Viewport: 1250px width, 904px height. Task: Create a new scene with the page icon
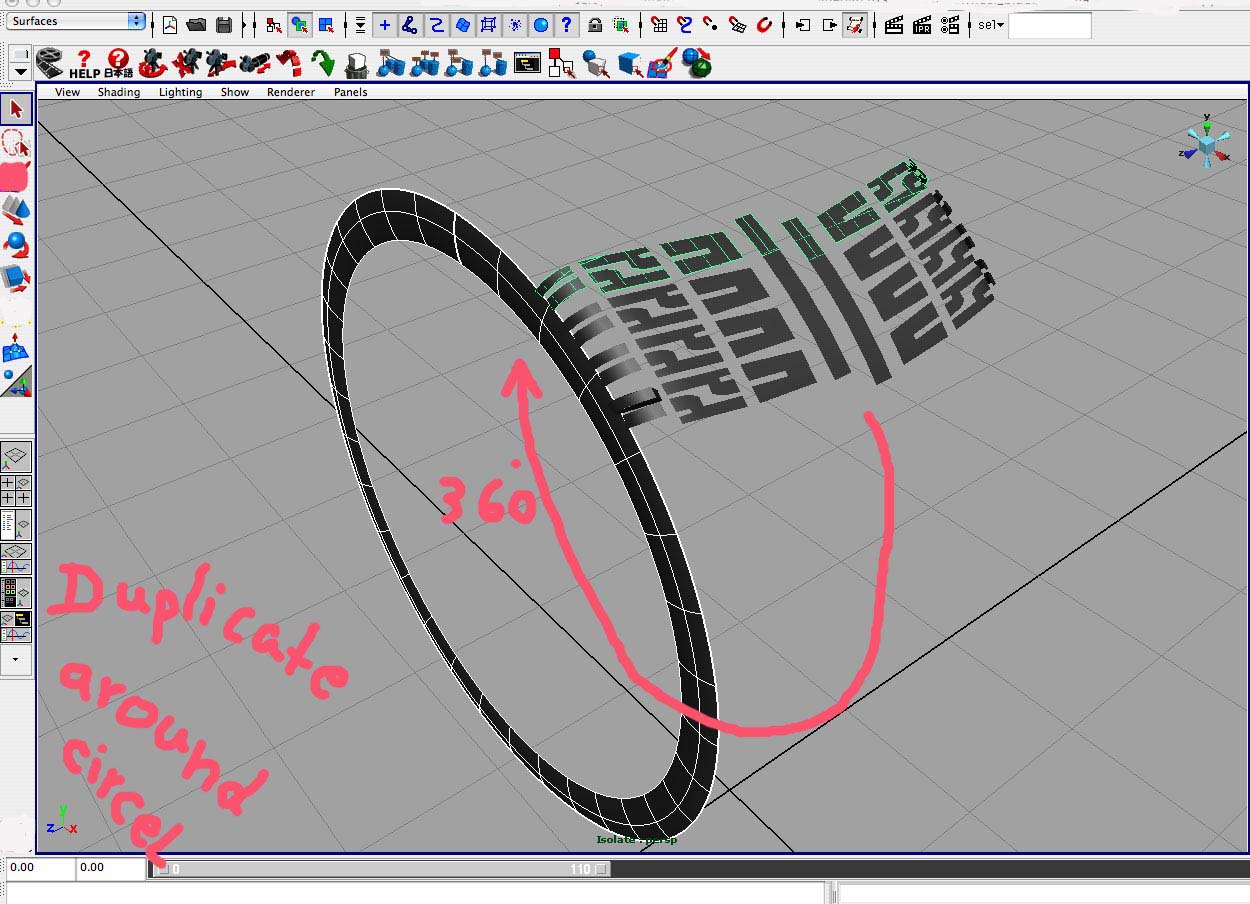click(170, 25)
